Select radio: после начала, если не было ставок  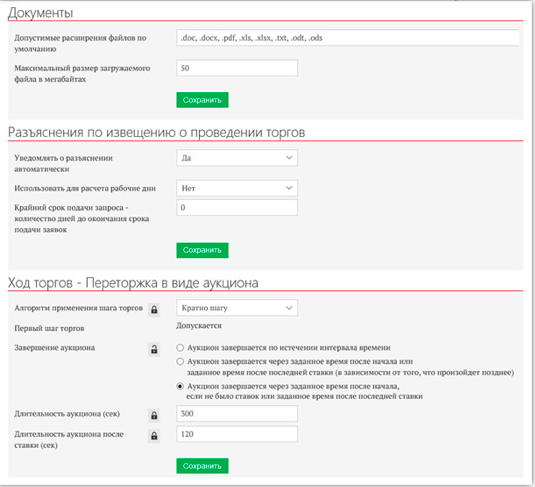tap(180, 386)
